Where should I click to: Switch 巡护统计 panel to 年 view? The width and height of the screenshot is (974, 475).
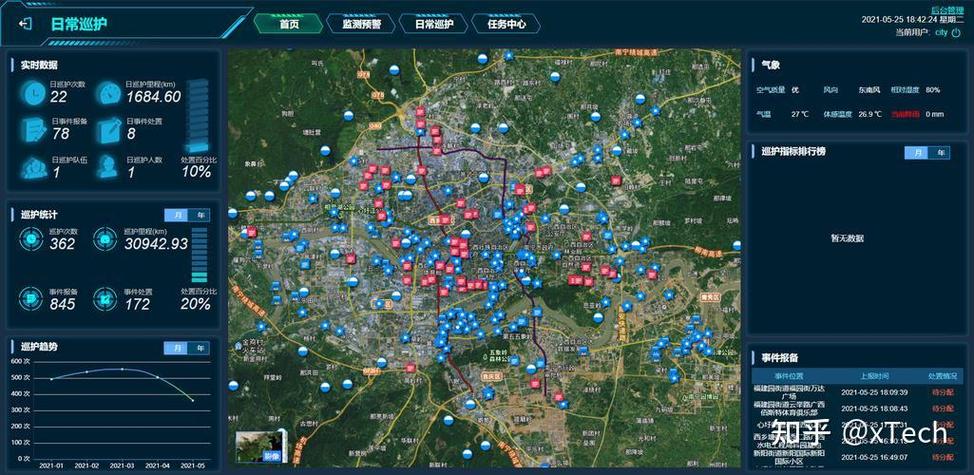click(x=200, y=215)
